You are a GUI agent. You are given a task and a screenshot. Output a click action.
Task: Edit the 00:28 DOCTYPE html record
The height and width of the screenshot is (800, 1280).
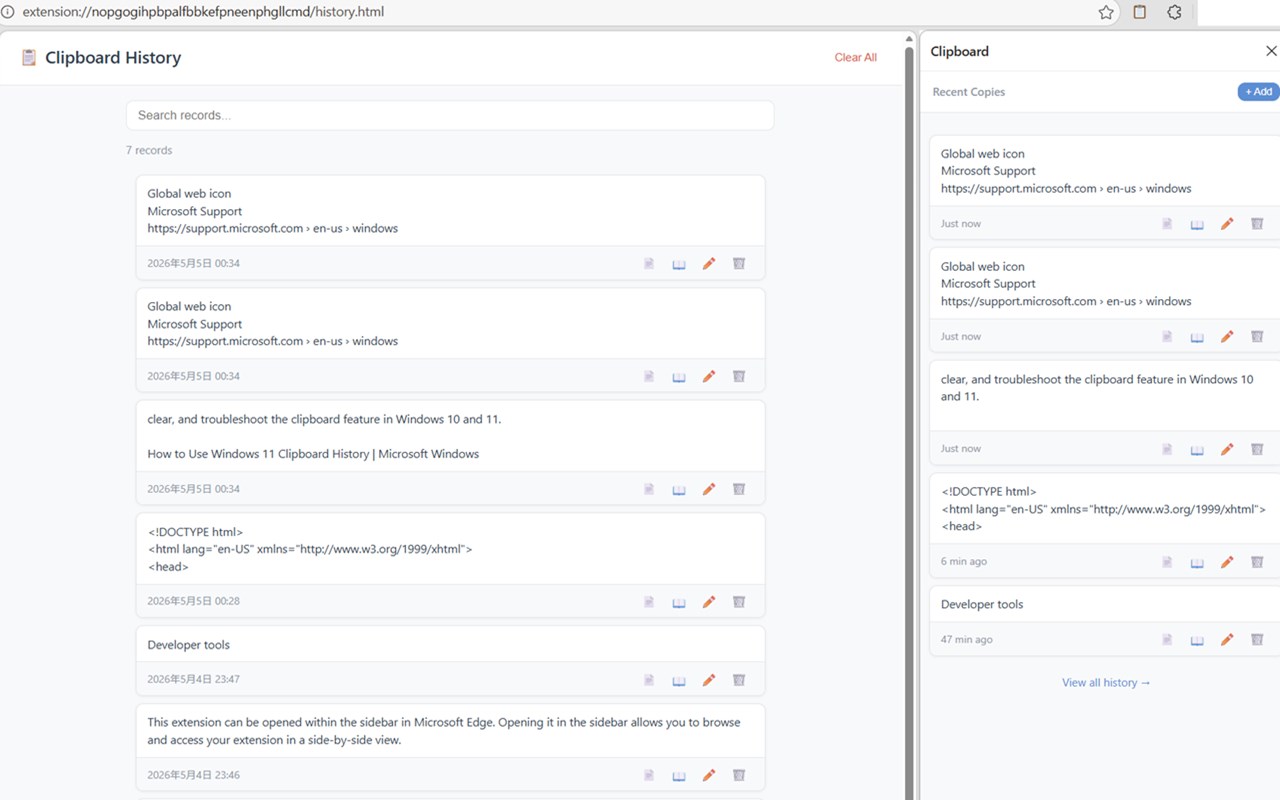(x=709, y=602)
